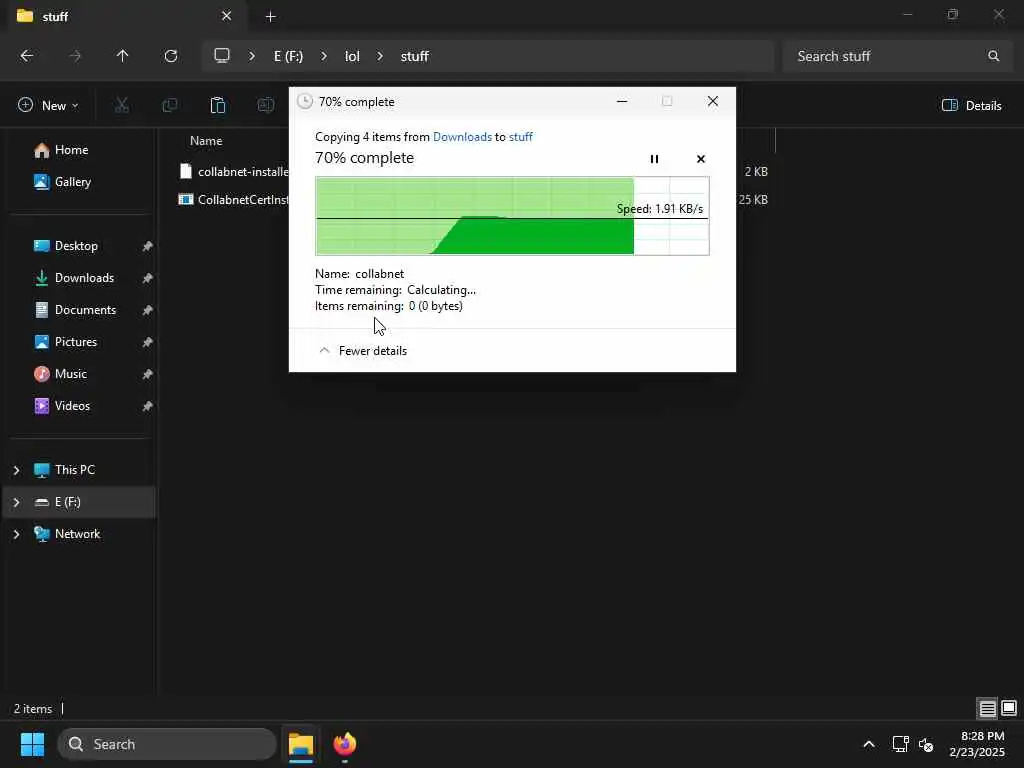The image size is (1024, 768).
Task: Go up one folder level
Action: [x=122, y=56]
